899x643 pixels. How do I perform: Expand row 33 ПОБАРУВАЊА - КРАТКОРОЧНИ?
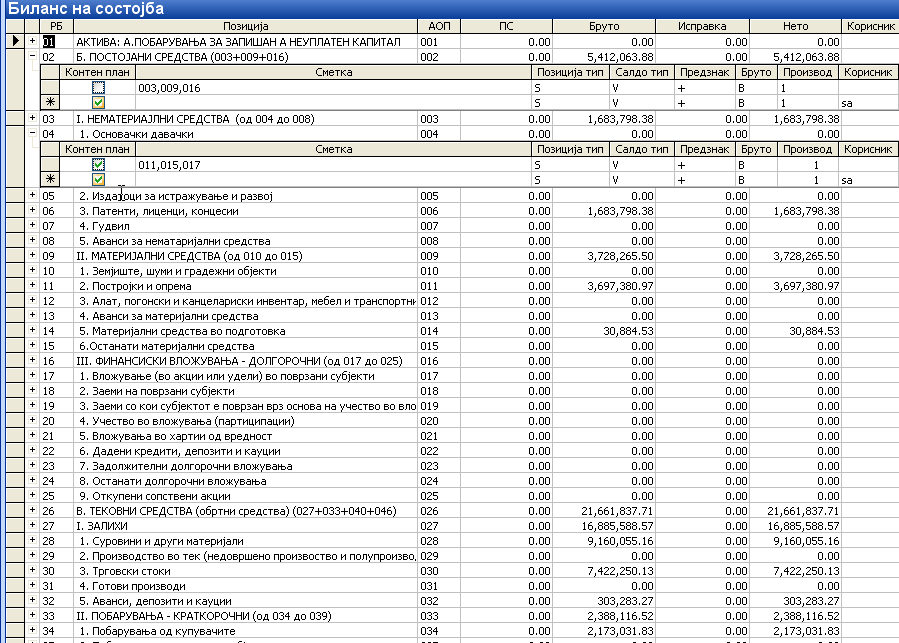click(x=32, y=615)
